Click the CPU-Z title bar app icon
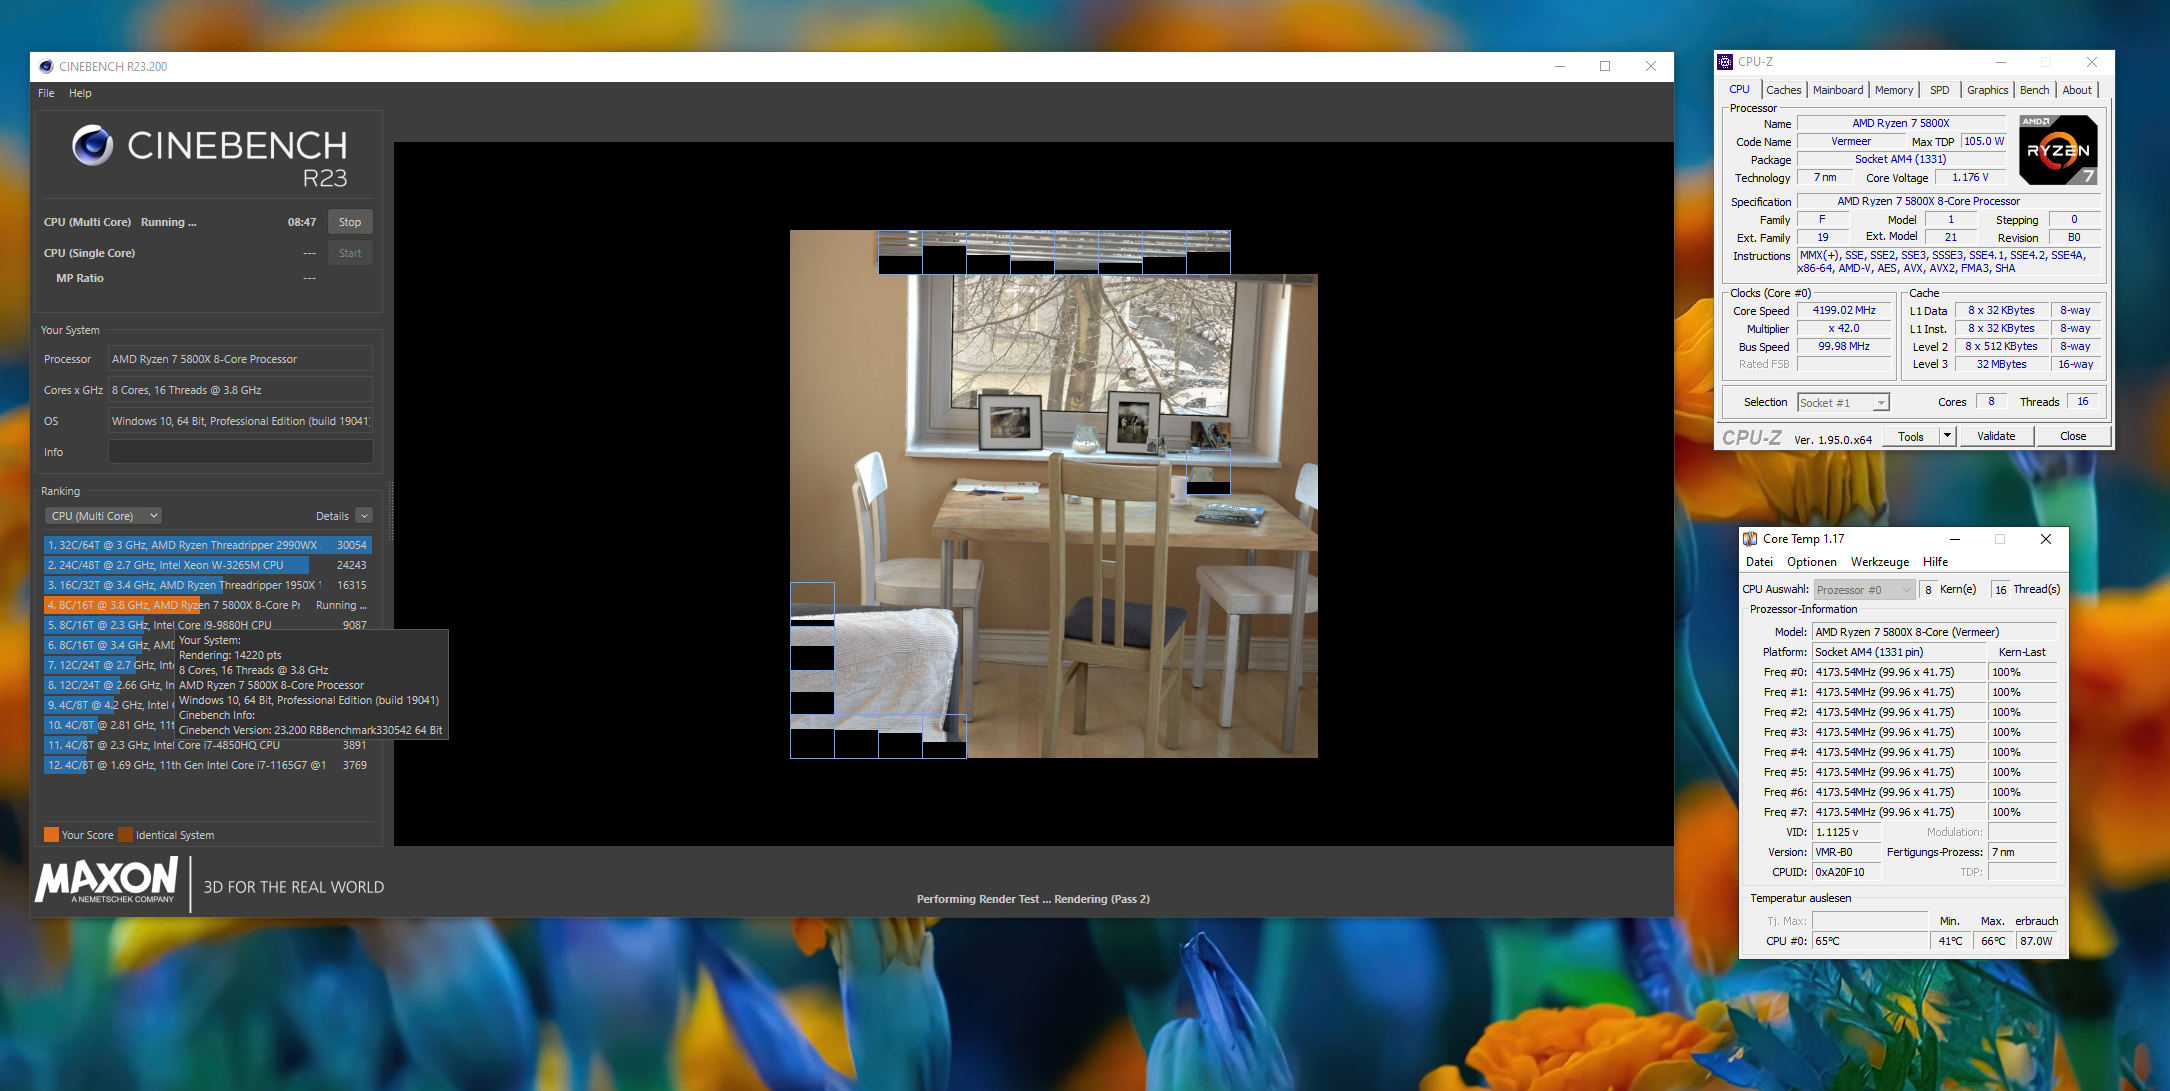Image resolution: width=2170 pixels, height=1091 pixels. coord(1725,62)
